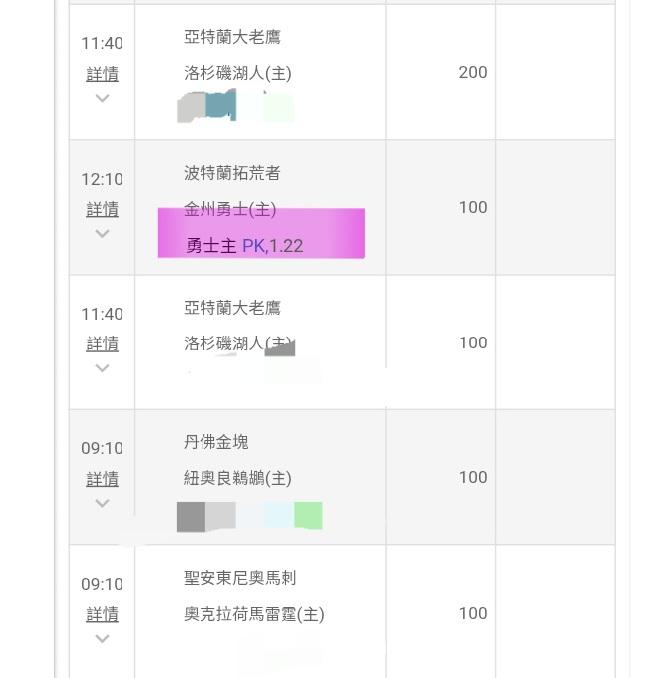The width and height of the screenshot is (650, 678).
Task: Expand the chevron in the 丹佛金塊 row
Action: (102, 503)
